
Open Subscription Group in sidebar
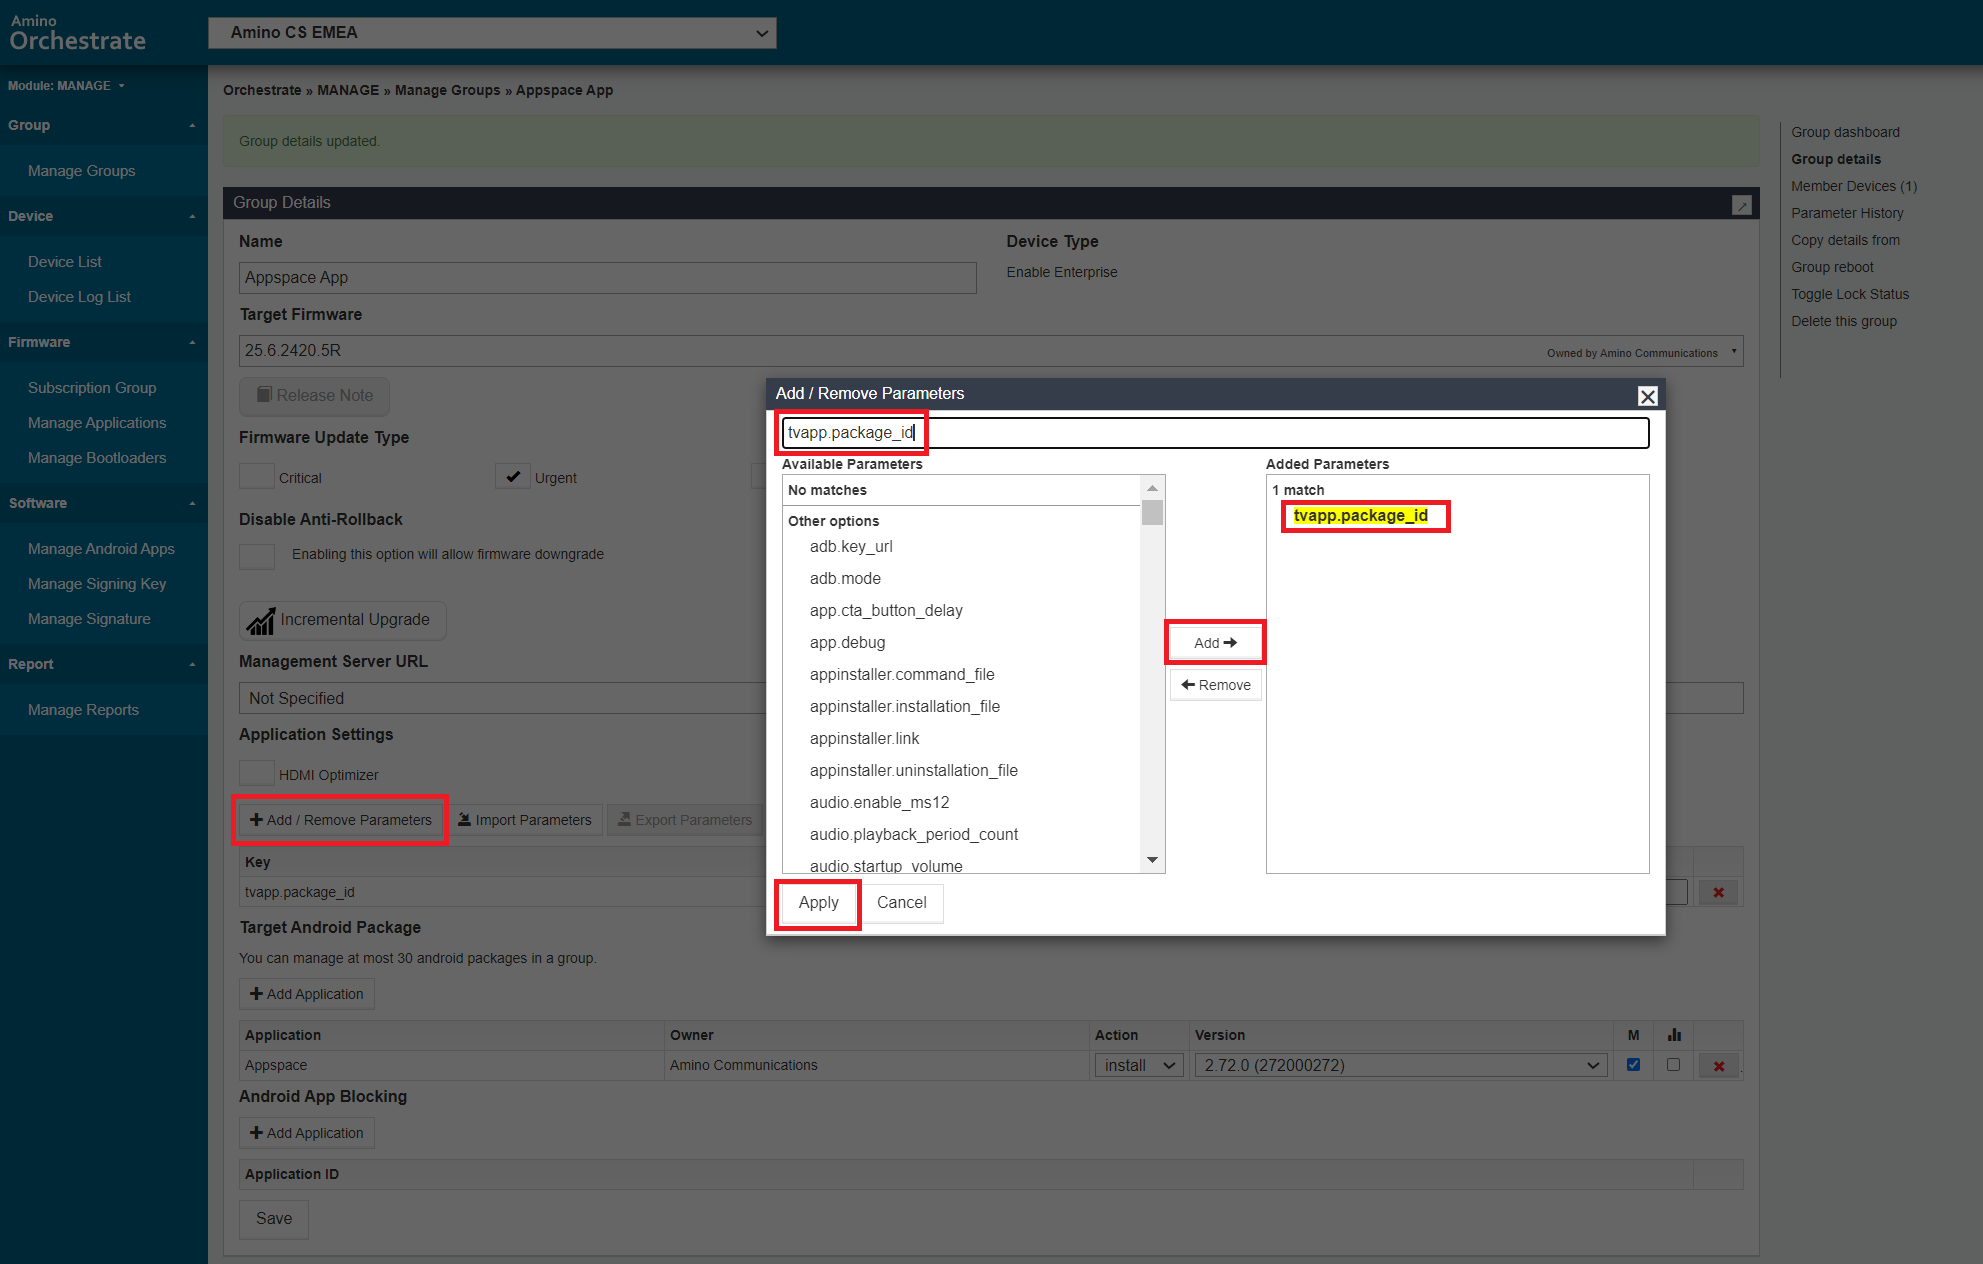(92, 388)
